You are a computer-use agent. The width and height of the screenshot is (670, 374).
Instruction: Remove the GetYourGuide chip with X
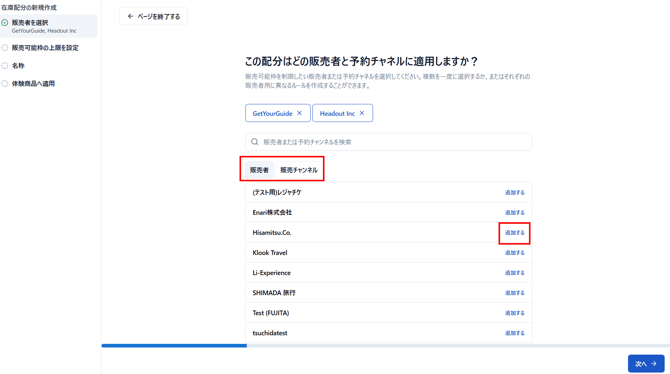tap(300, 113)
